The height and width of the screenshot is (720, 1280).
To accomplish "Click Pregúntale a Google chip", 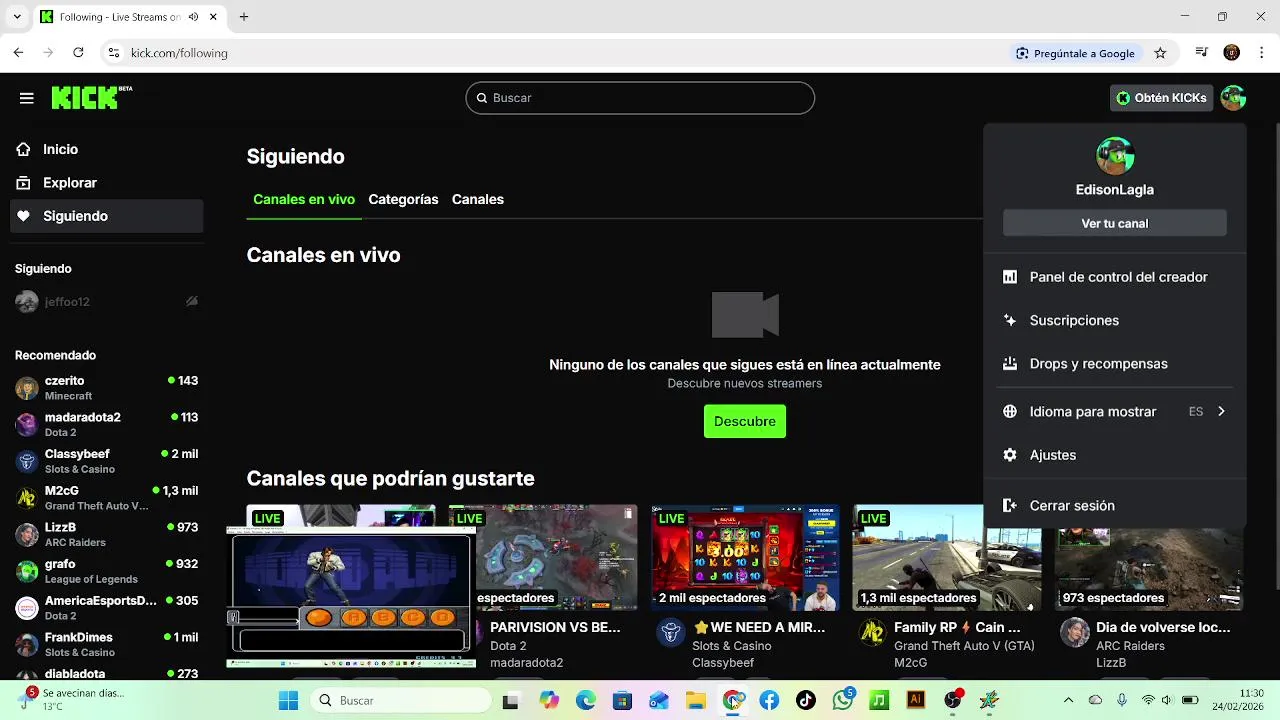I will (1075, 53).
